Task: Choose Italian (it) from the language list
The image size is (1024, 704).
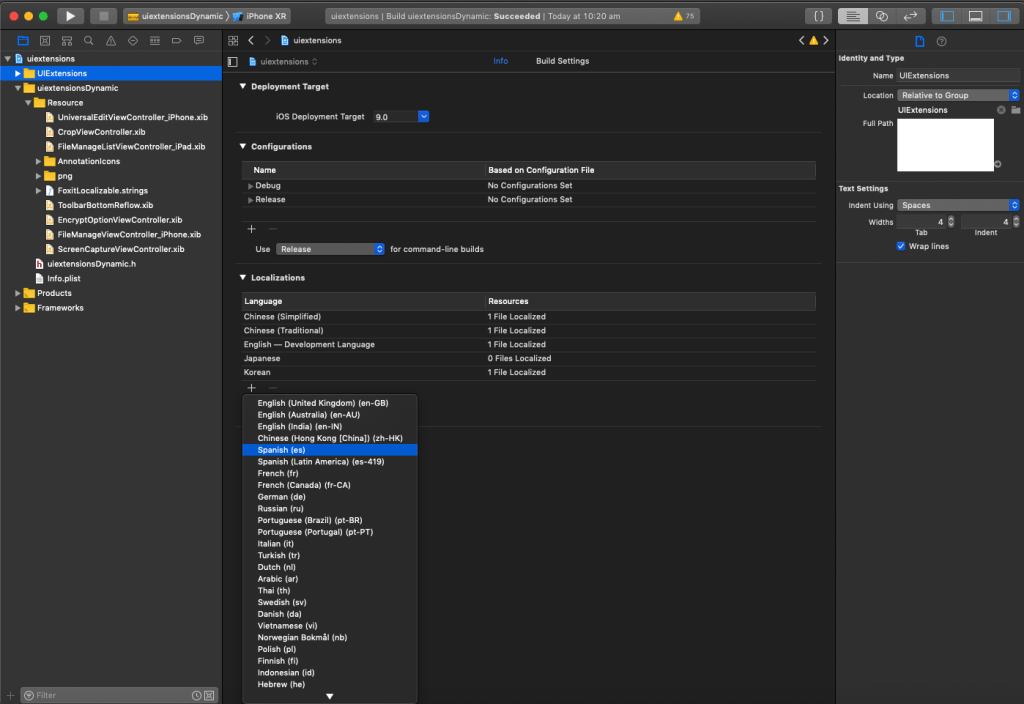Action: pos(330,544)
